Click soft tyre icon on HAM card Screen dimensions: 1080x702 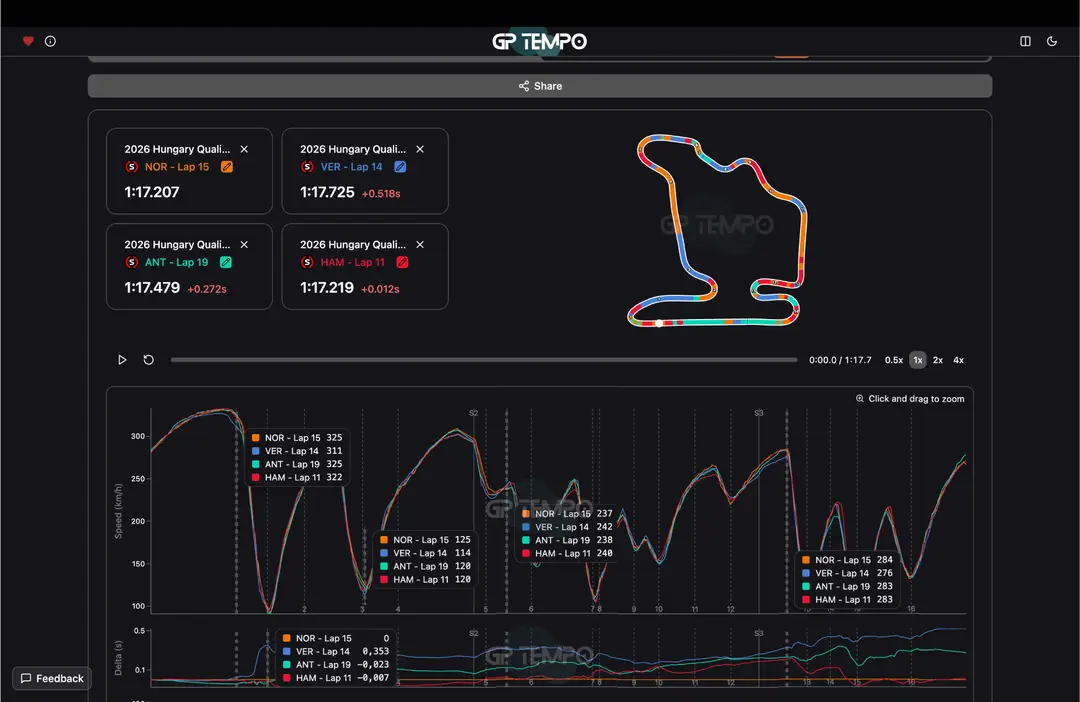coord(307,262)
